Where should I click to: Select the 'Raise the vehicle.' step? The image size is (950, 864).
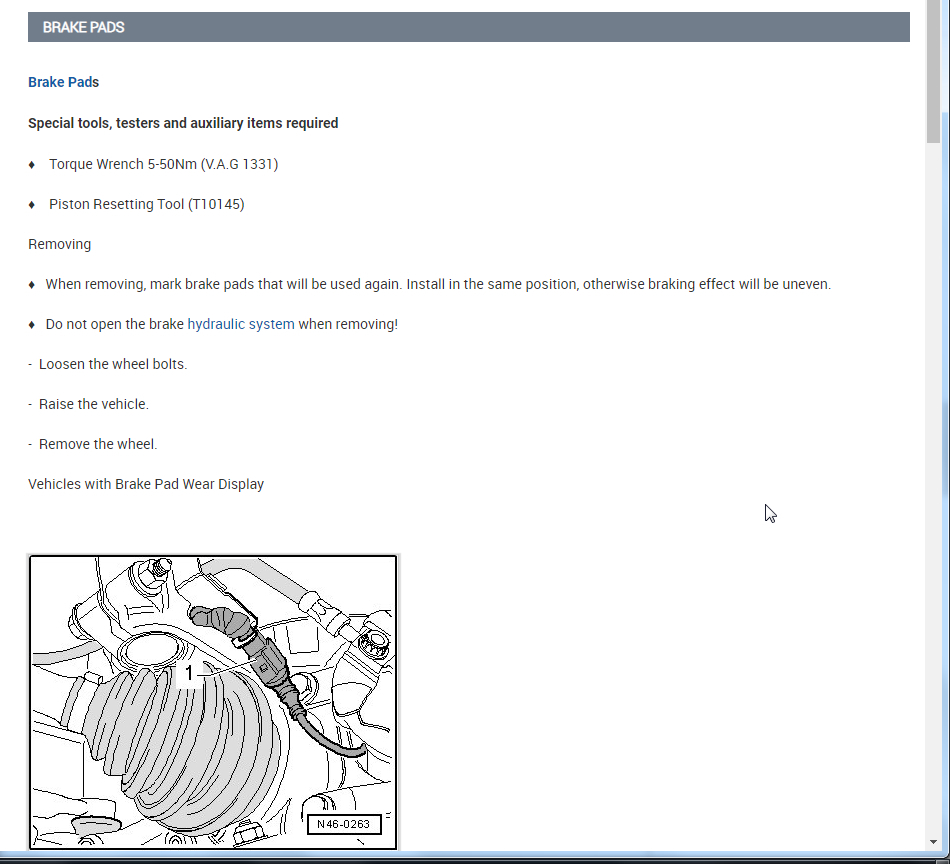tap(93, 404)
